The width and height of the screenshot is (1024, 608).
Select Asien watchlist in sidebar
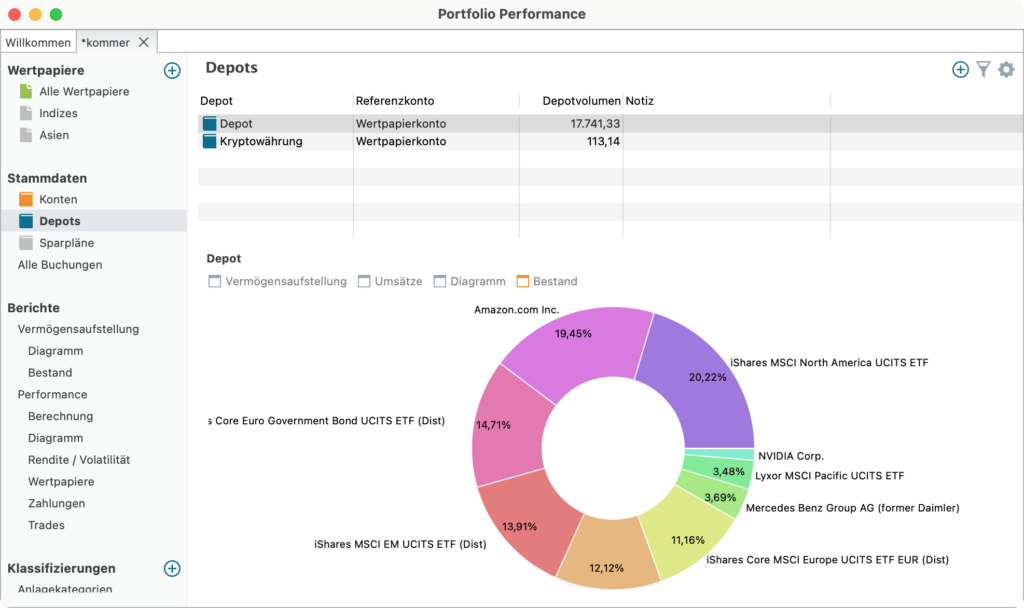(x=54, y=135)
